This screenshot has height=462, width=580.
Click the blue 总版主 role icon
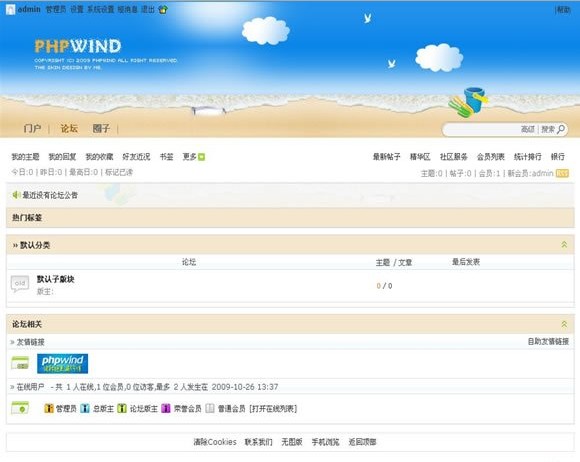click(x=85, y=408)
